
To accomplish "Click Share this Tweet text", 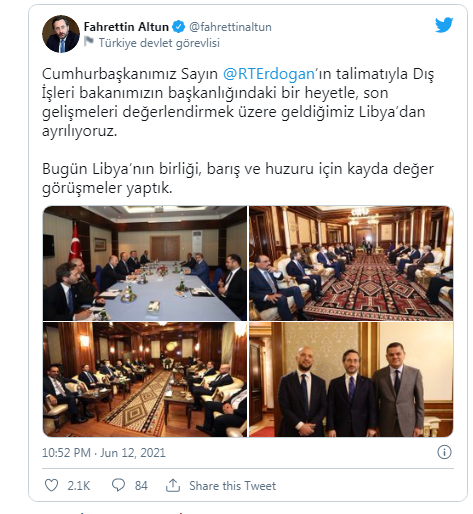I will click(x=233, y=486).
